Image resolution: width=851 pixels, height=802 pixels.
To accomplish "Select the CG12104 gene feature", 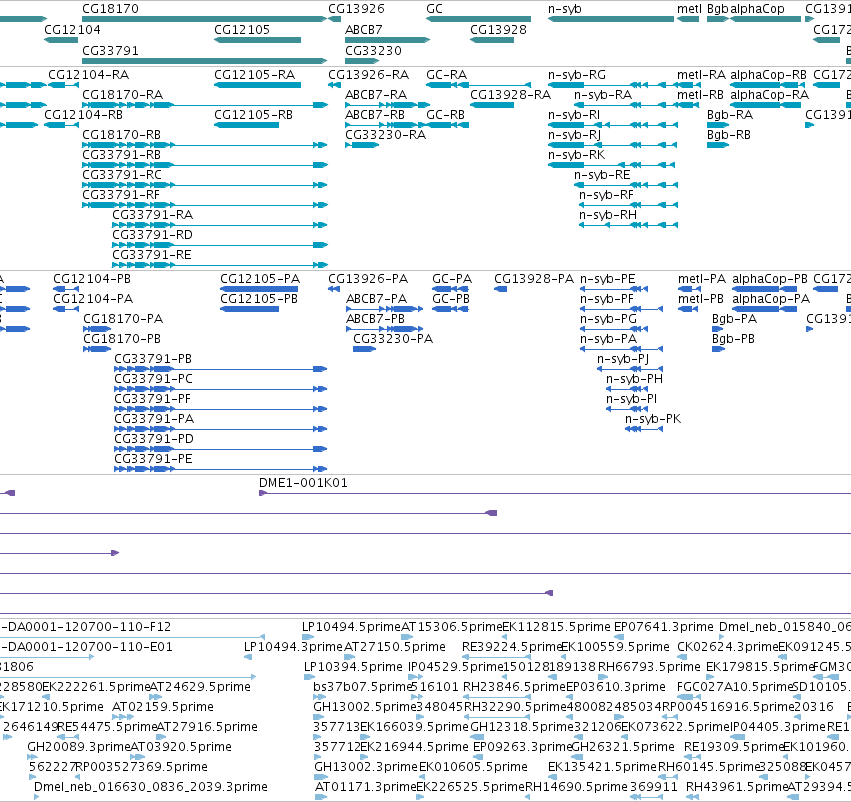I will pyautogui.click(x=61, y=40).
